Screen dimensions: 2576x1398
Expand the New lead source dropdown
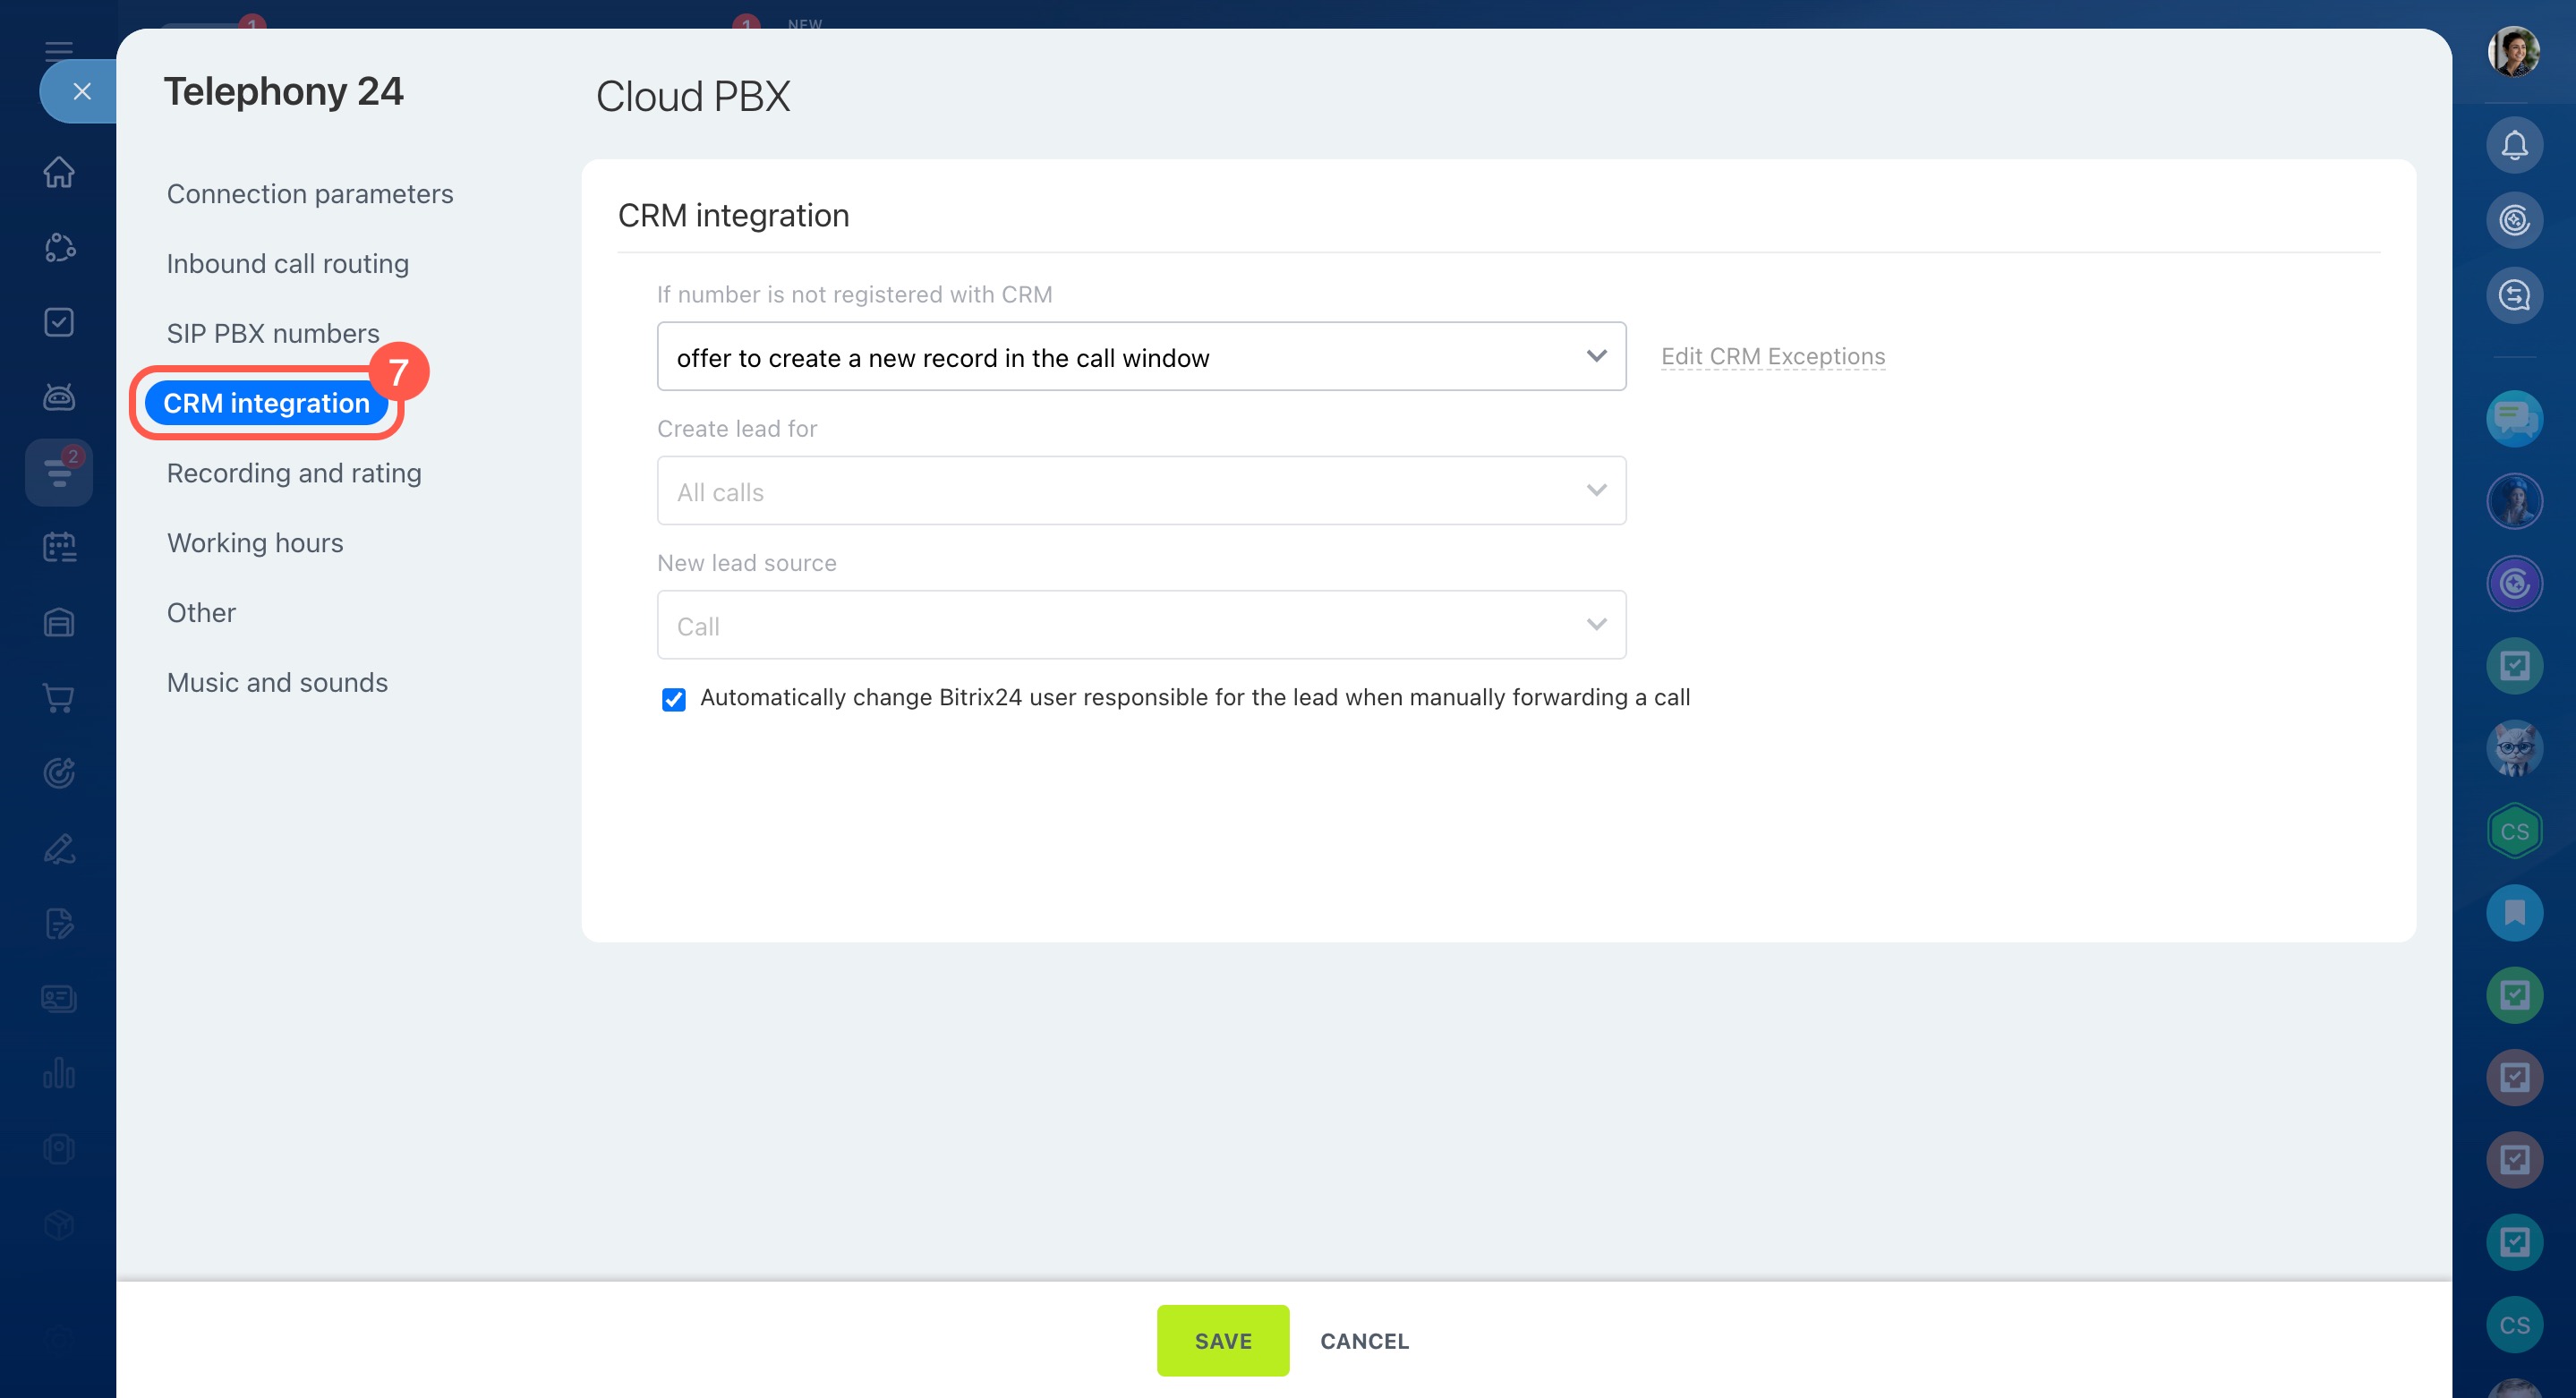click(x=1140, y=625)
